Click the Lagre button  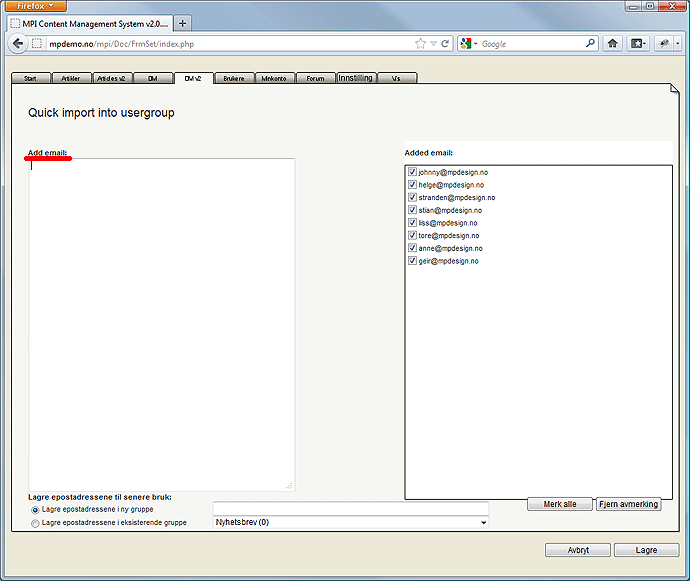[x=646, y=550]
